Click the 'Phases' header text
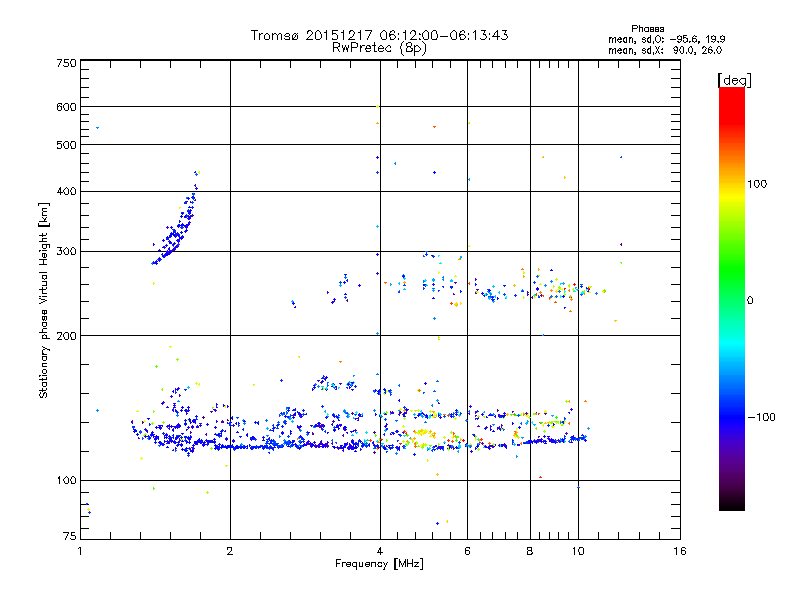The image size is (800, 600). pos(647,29)
